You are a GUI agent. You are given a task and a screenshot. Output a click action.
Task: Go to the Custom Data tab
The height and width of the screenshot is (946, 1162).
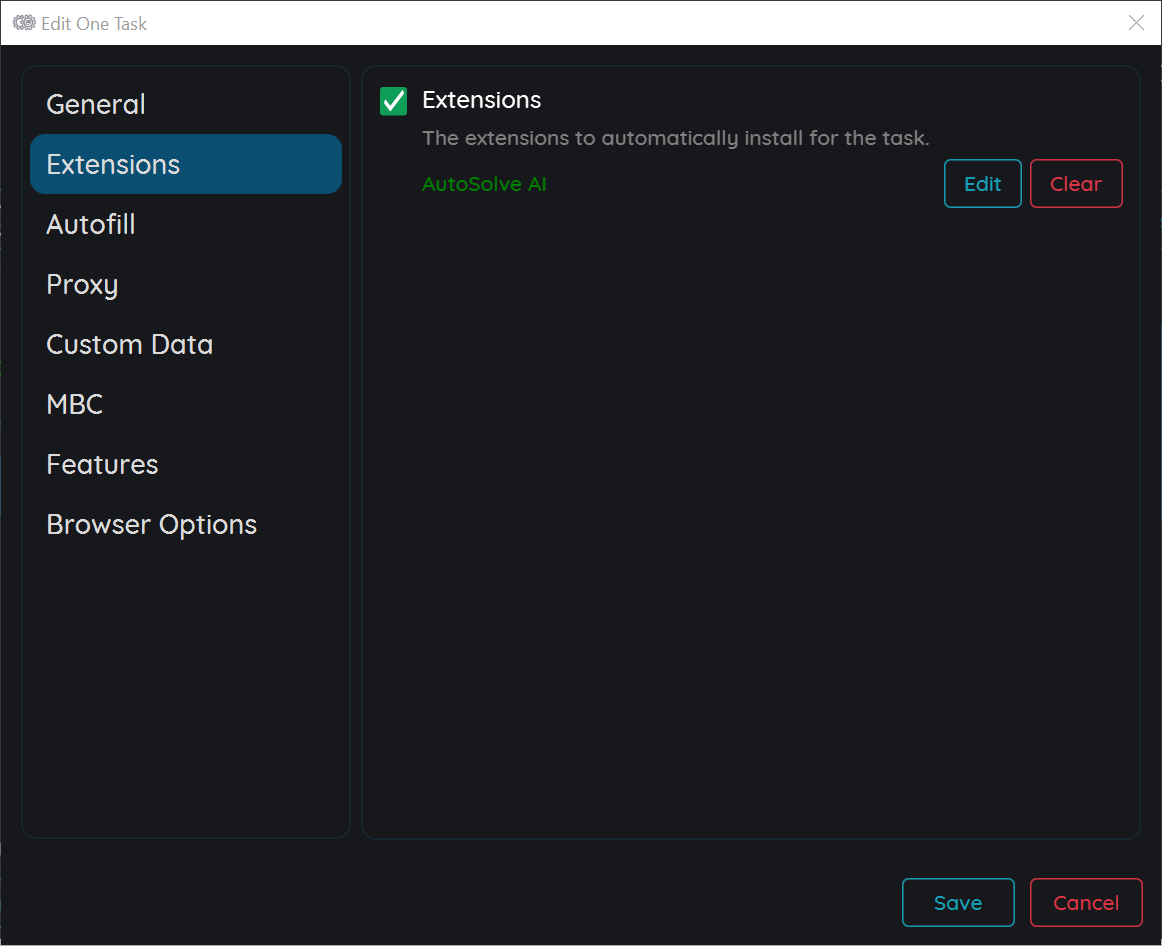[x=130, y=344]
